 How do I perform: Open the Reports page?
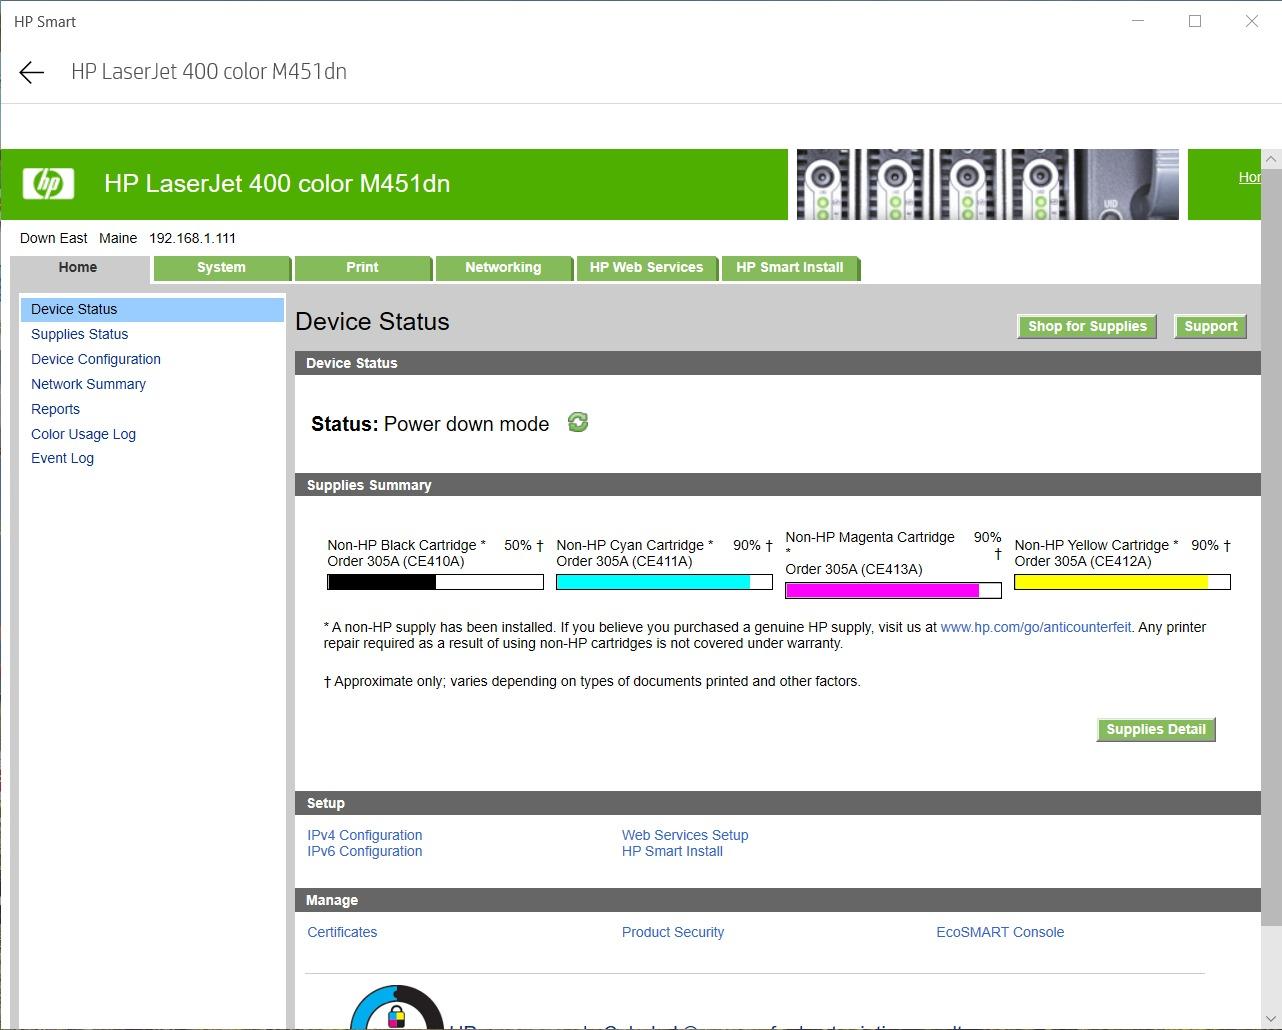pyautogui.click(x=55, y=409)
